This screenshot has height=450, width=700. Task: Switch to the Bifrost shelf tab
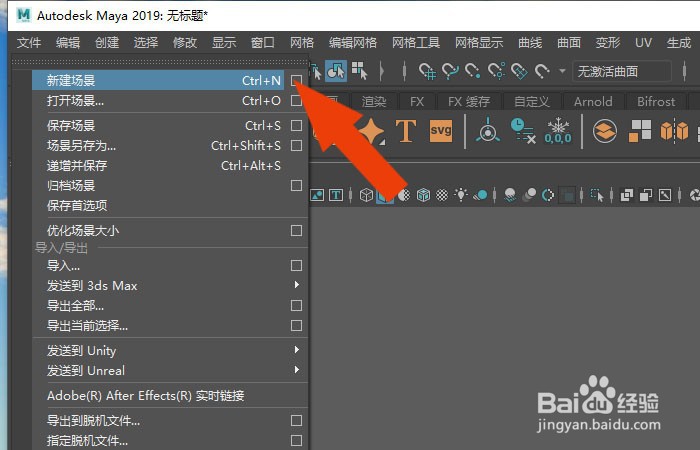pyautogui.click(x=656, y=102)
